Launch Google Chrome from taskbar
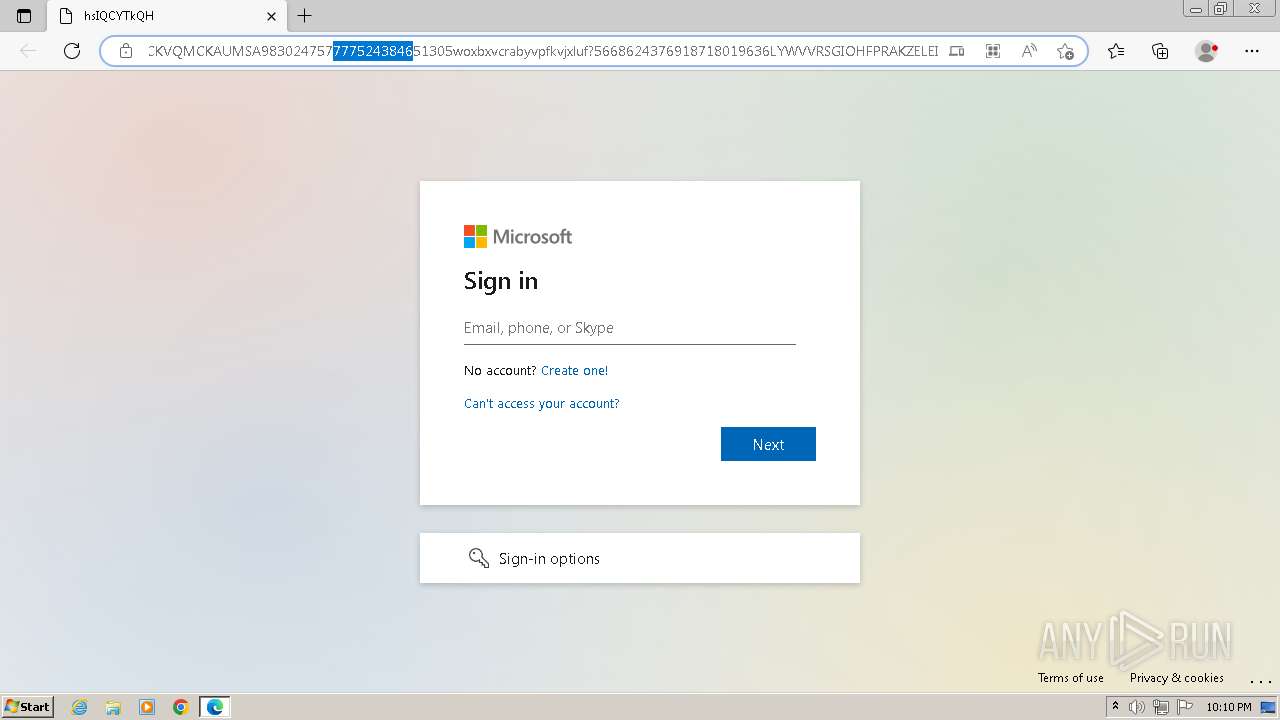 pos(181,707)
